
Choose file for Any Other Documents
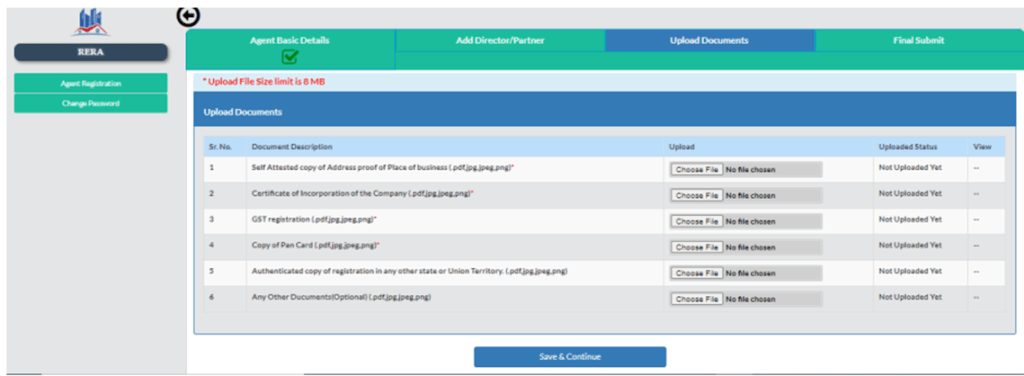click(x=697, y=299)
